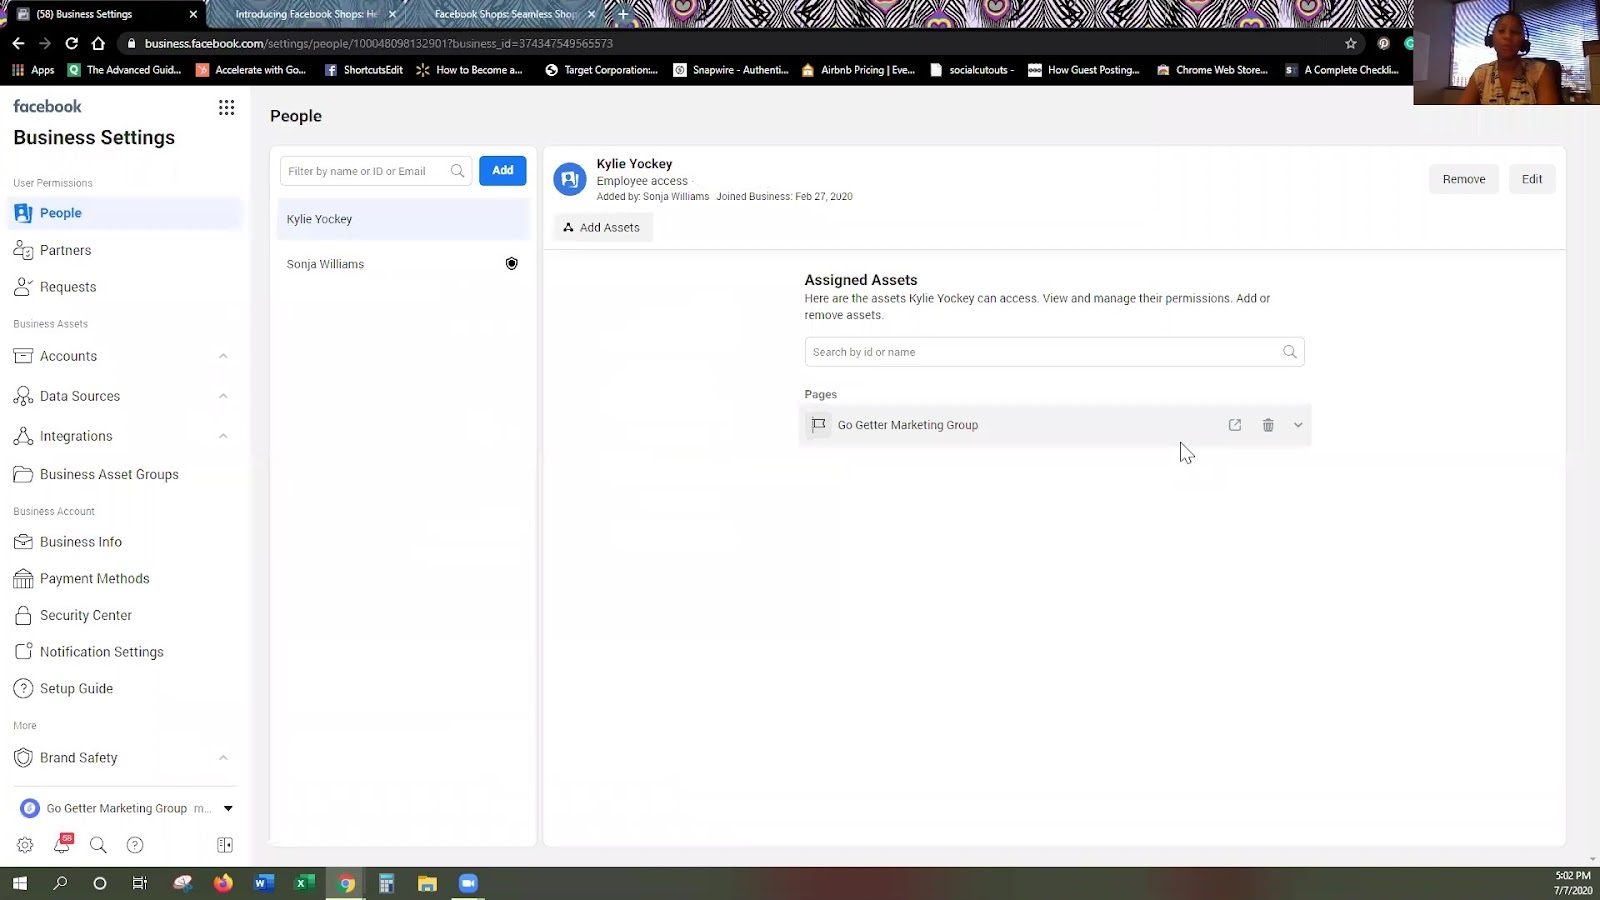The width and height of the screenshot is (1600, 900).
Task: Click the magnifier icon in the people filter
Action: [x=457, y=171]
